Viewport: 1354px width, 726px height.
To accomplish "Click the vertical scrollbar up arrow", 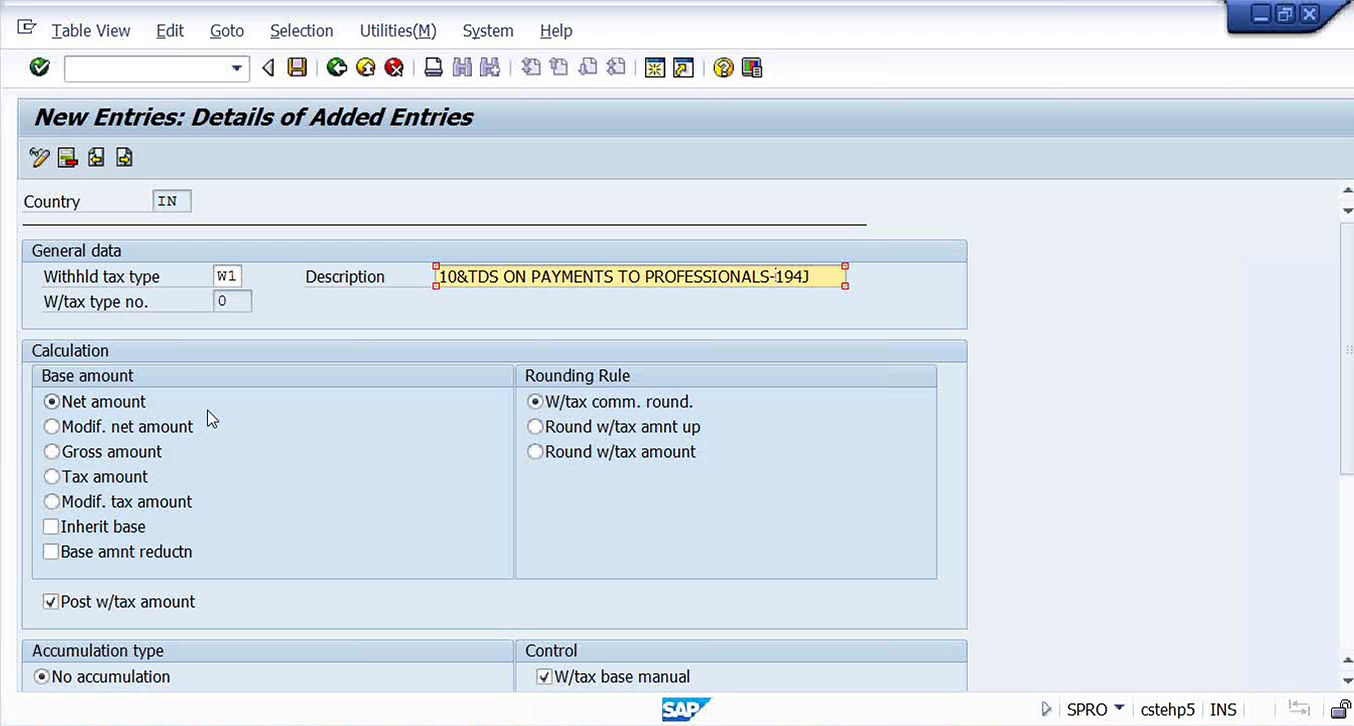I will pos(1346,191).
